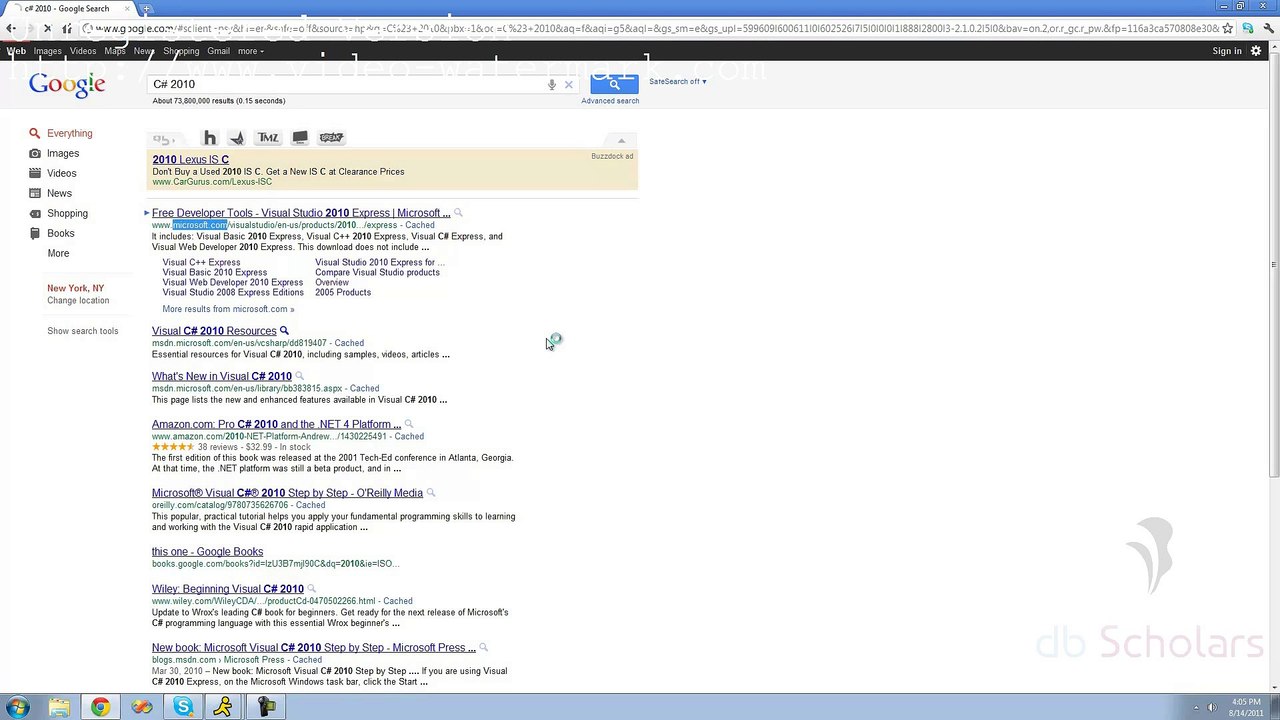
Task: Click the preview magnifier next to Visual C# 2010 Resources
Action: pos(284,331)
